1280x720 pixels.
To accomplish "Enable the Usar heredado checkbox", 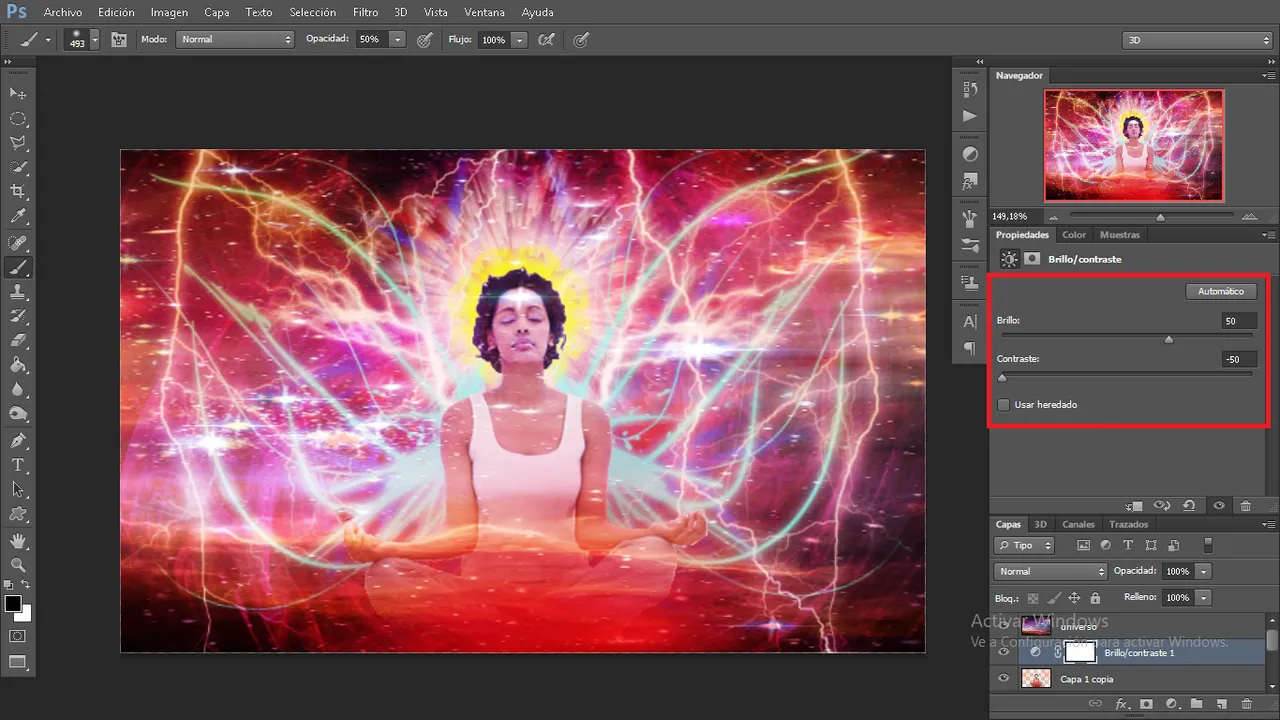I will pyautogui.click(x=1004, y=405).
